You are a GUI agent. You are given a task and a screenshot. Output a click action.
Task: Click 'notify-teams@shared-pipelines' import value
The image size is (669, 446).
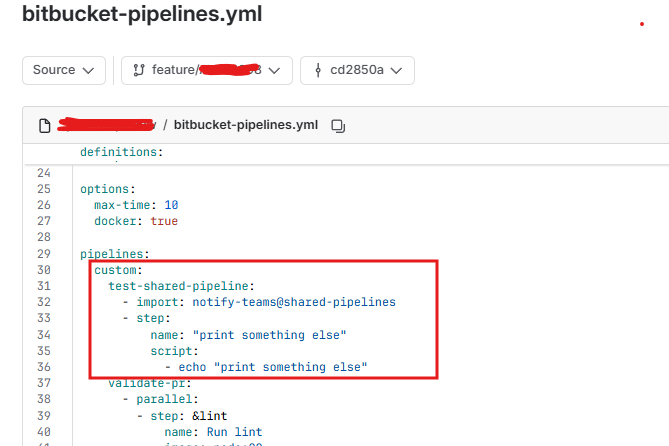(294, 302)
